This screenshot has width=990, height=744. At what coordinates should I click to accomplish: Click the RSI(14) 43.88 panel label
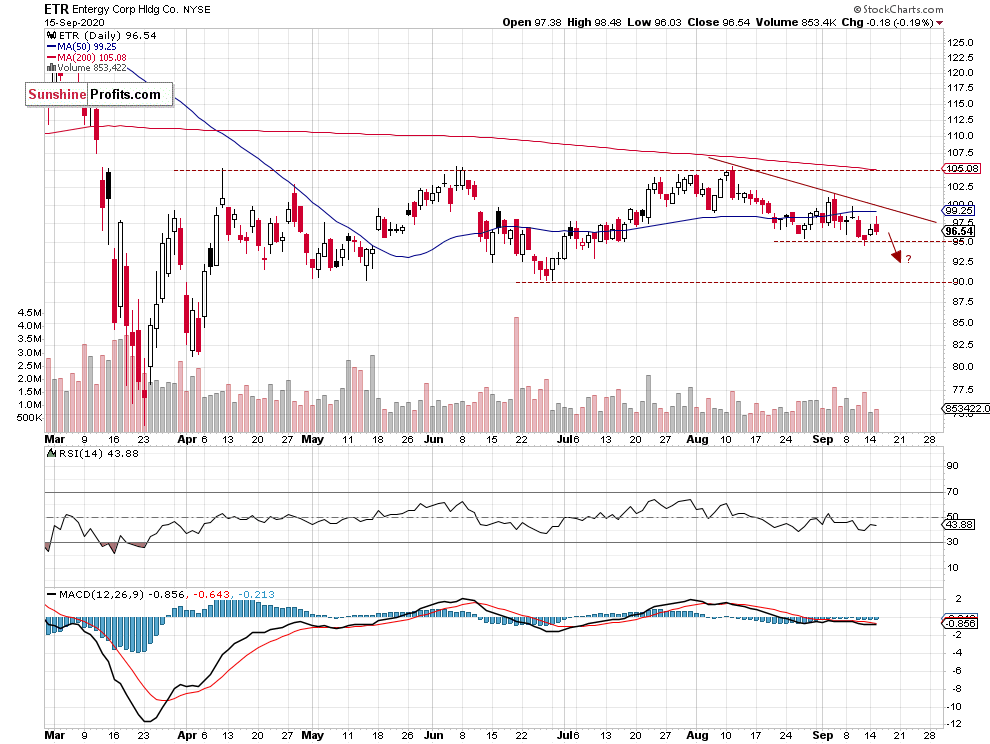coord(93,453)
